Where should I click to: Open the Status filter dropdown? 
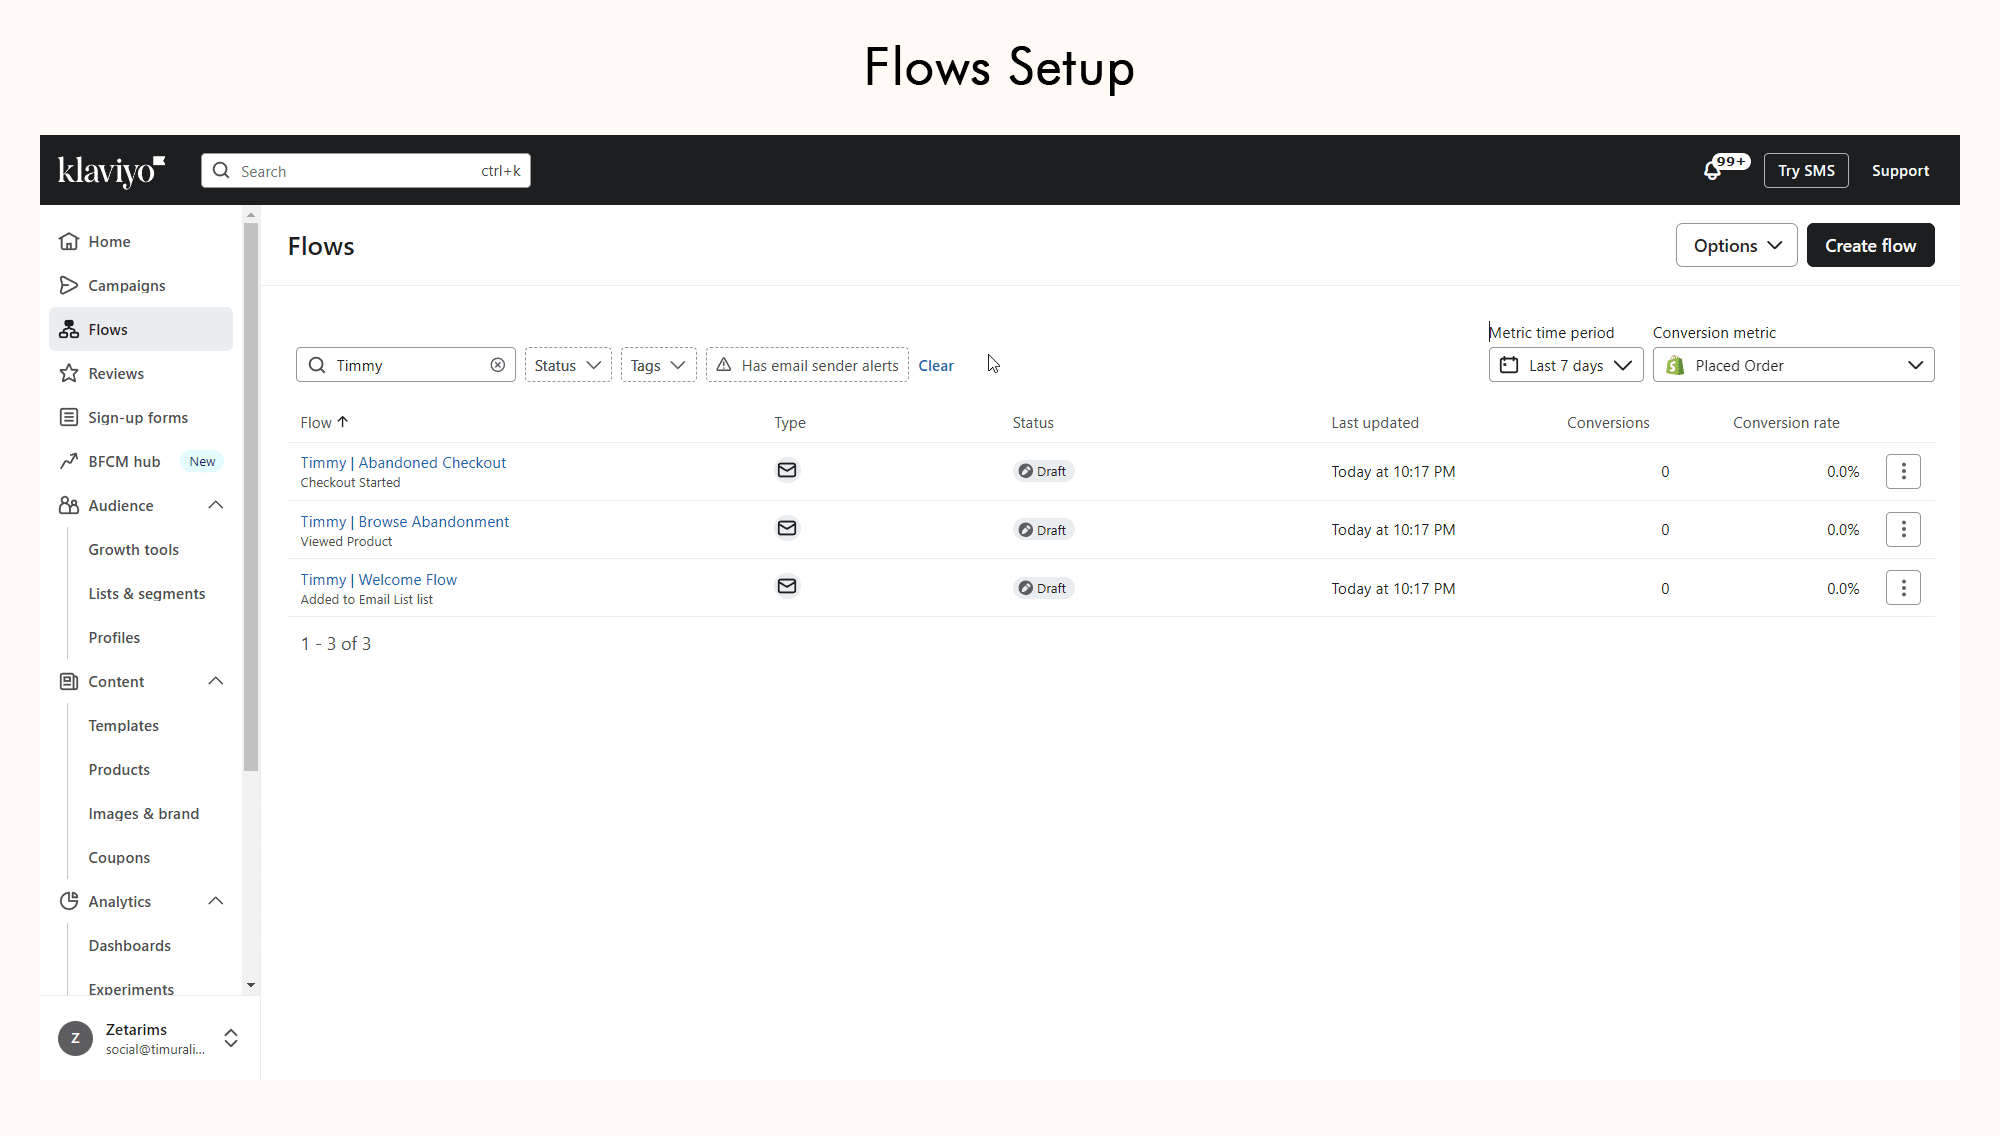pos(567,365)
